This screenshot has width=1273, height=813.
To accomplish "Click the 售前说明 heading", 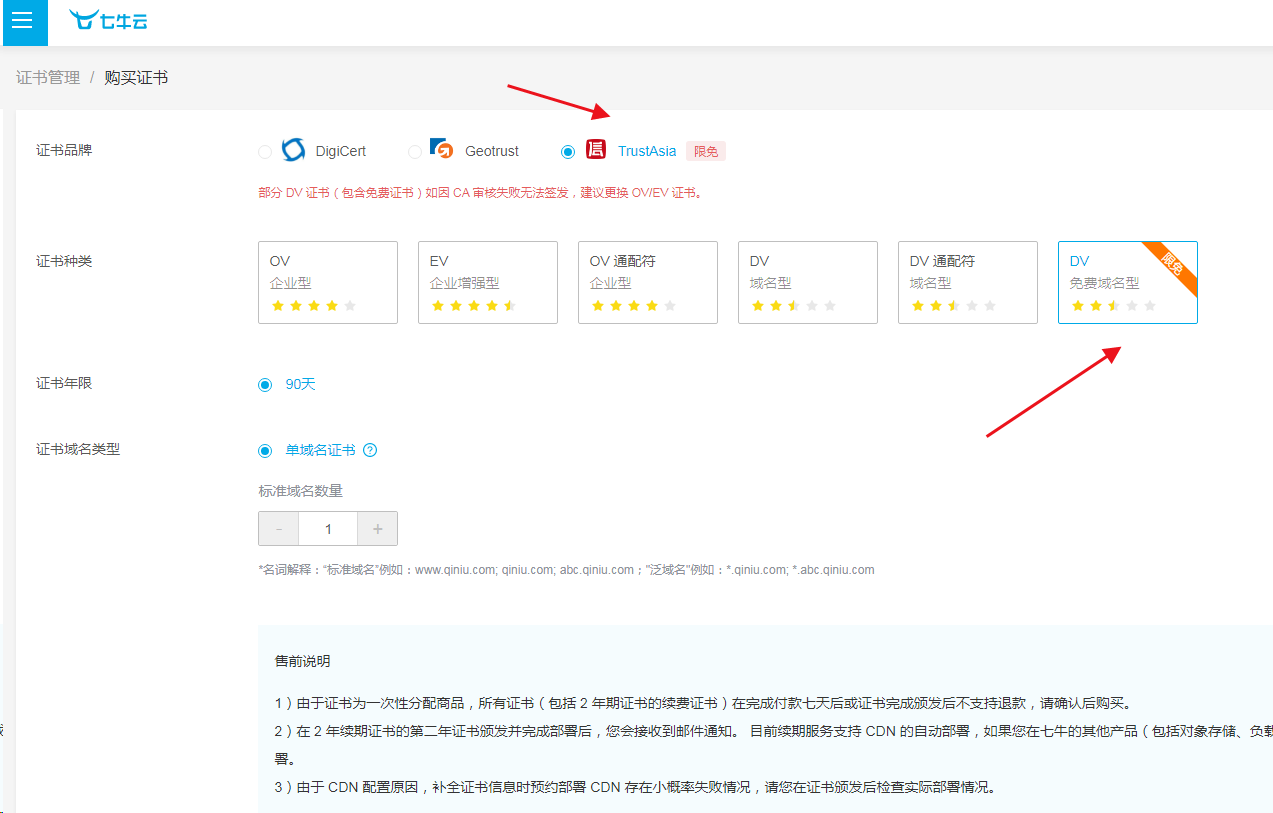I will pyautogui.click(x=302, y=661).
